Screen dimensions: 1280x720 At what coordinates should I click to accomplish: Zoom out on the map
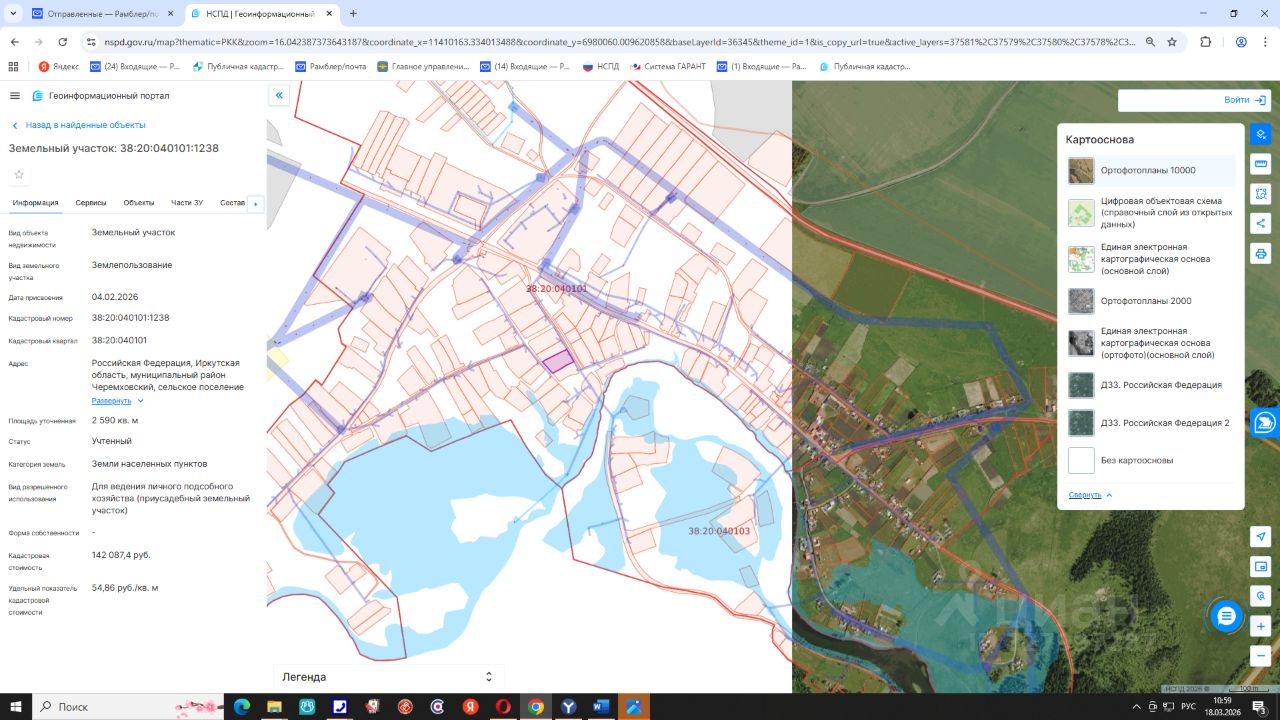pyautogui.click(x=1261, y=657)
